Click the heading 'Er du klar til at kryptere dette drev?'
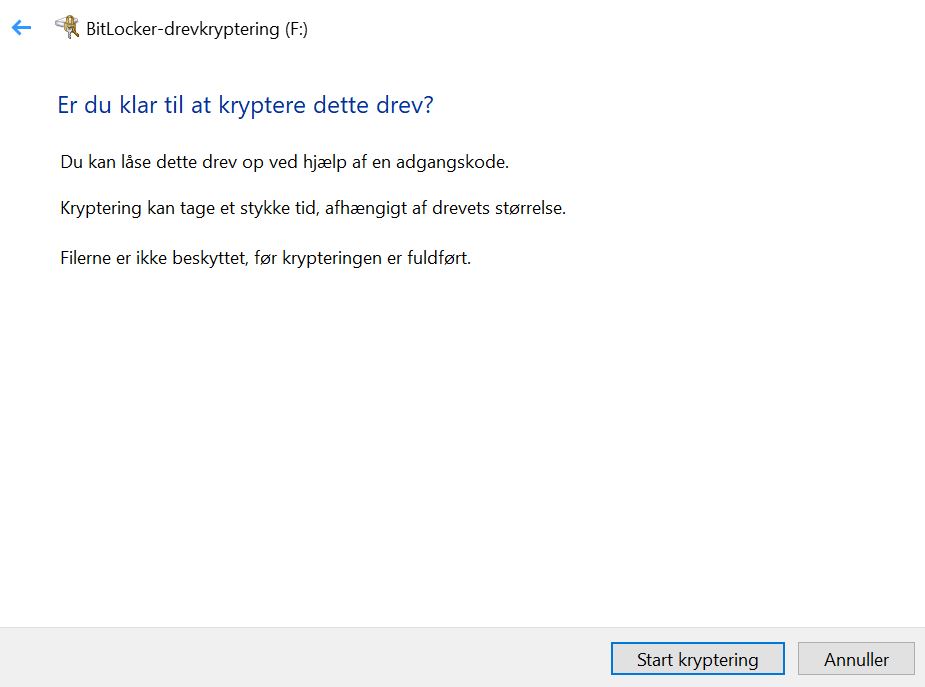Image resolution: width=925 pixels, height=687 pixels. coord(246,104)
